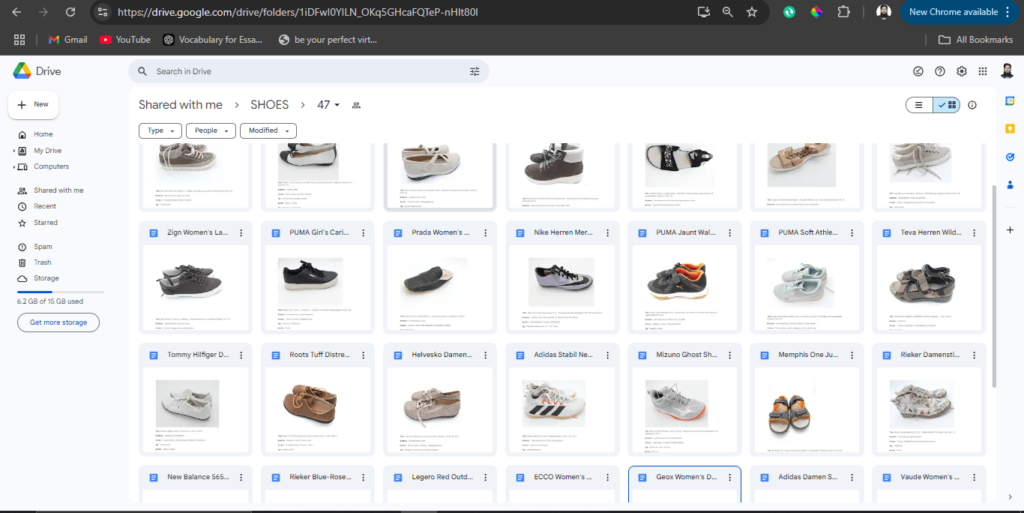
Task: Click the file list vertical scrollbar
Action: pos(995,286)
